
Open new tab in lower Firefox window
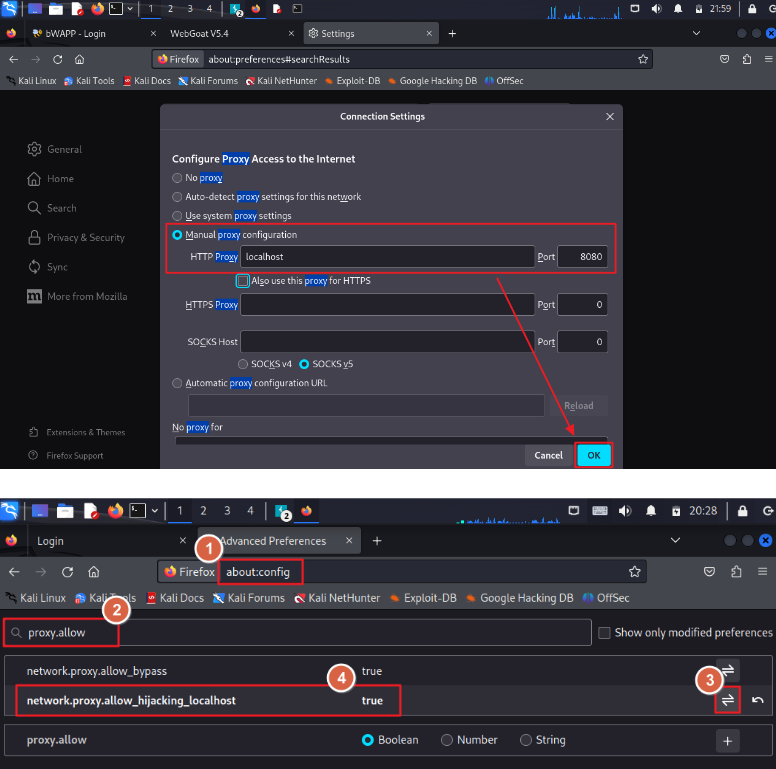click(x=377, y=541)
